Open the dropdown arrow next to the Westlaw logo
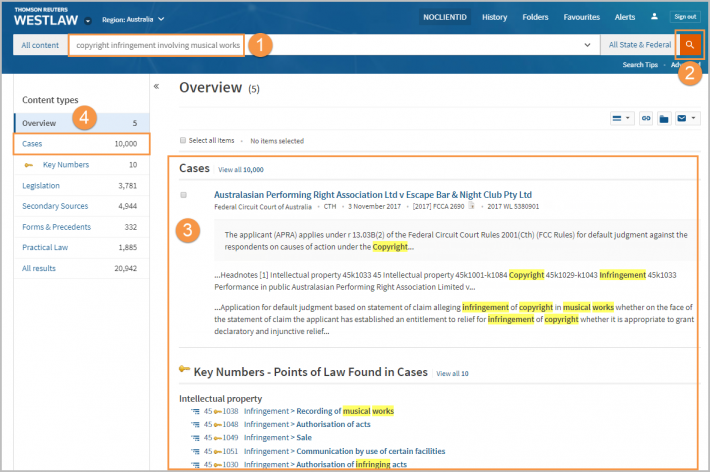 [x=88, y=21]
